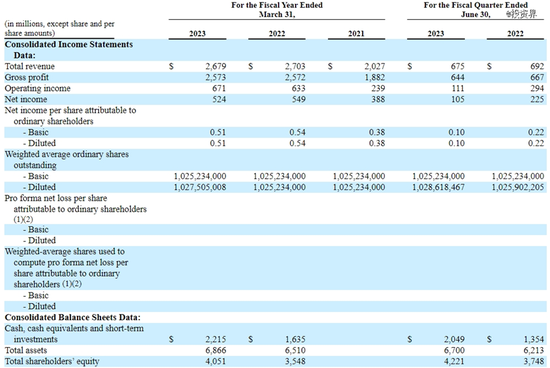Click the Consolidated Balance Sheets Data heading
Screen dimensions: 550x368
tap(73, 317)
